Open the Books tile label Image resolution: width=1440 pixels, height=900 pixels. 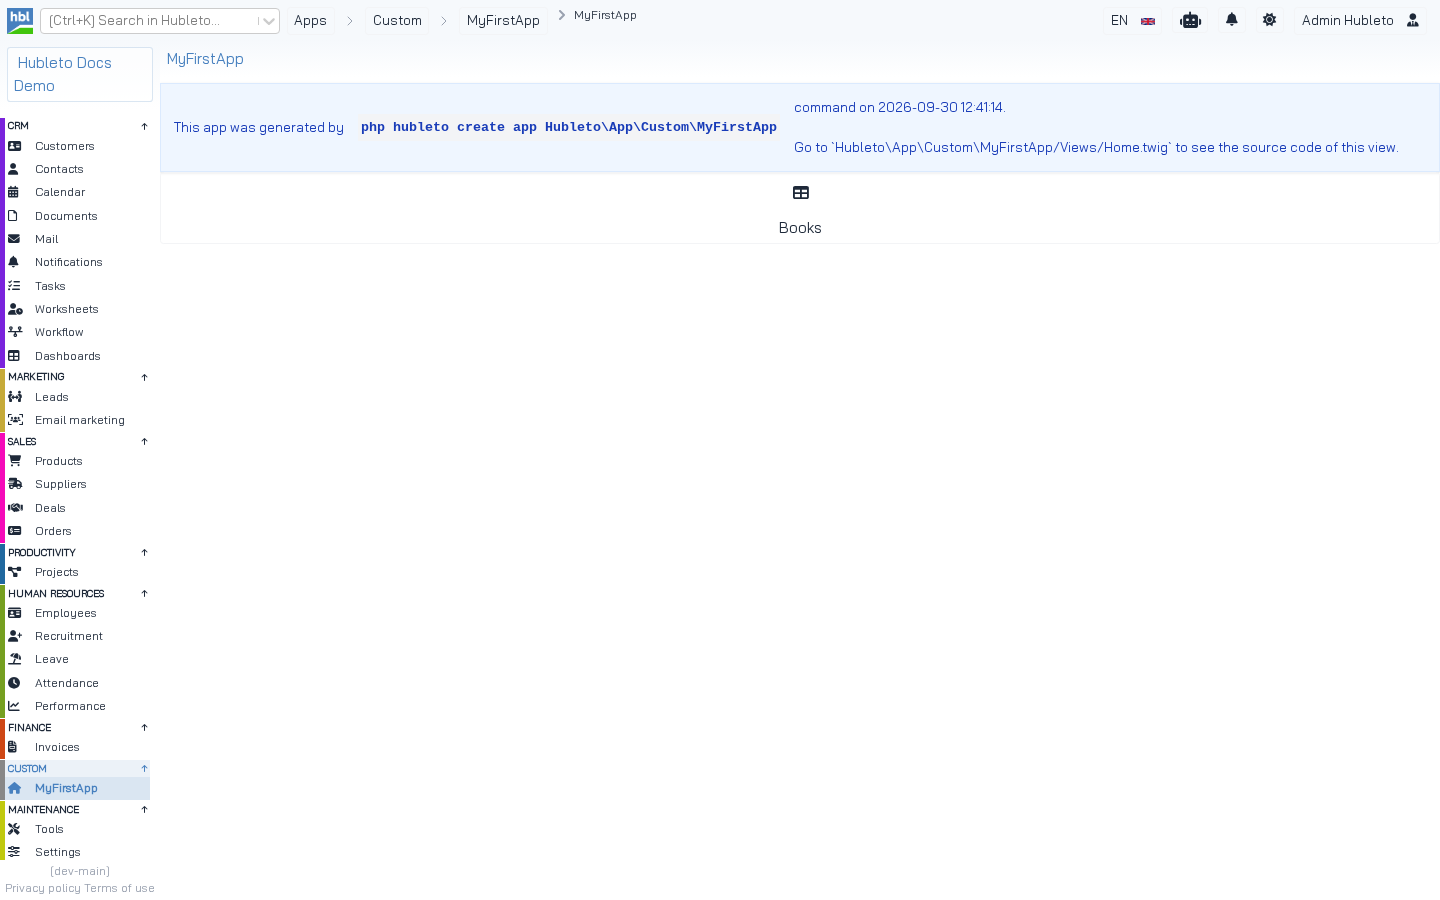(x=800, y=228)
